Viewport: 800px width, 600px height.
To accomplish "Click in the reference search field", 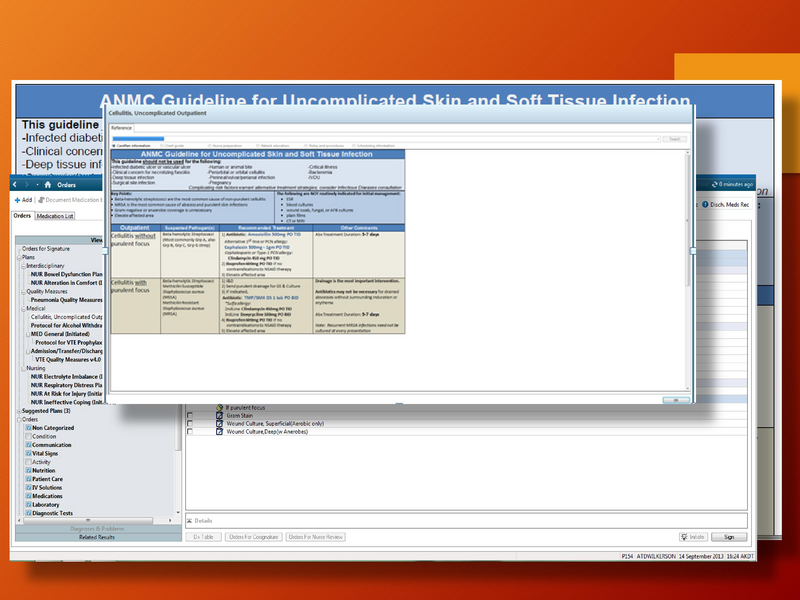I will coord(384,139).
